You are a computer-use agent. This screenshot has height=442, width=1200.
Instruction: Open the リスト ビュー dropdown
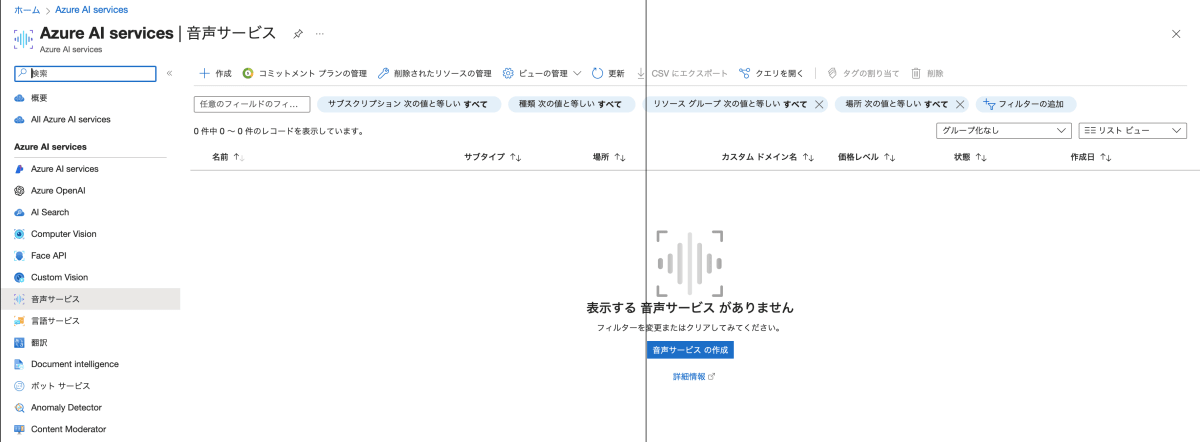1132,130
